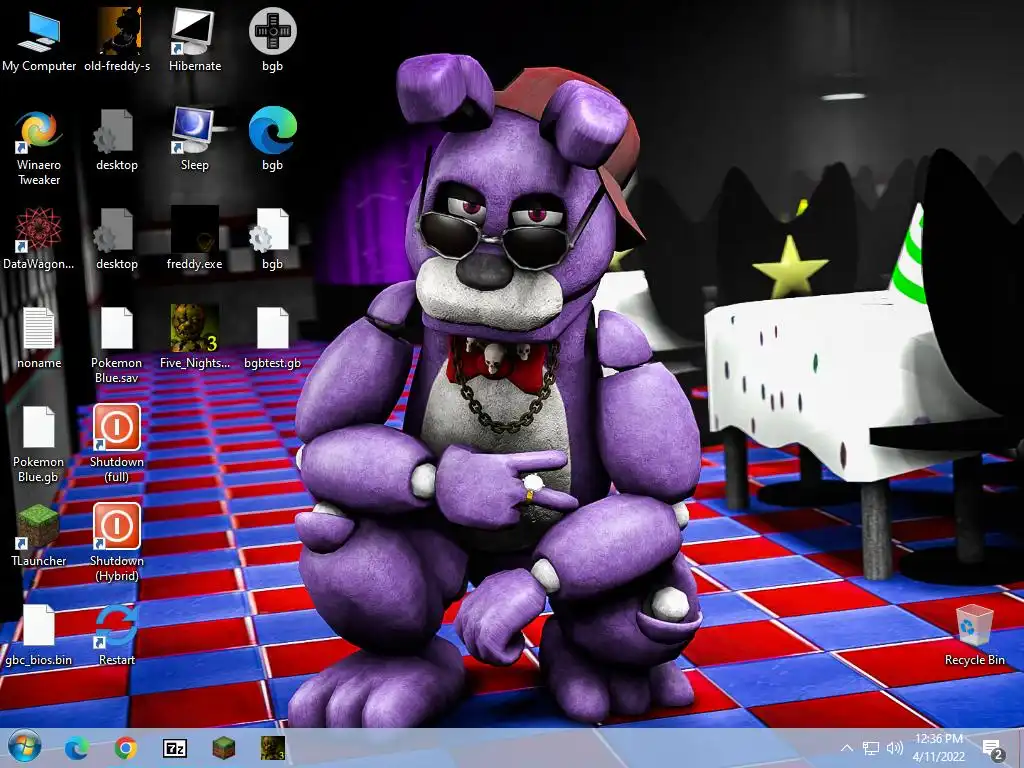This screenshot has height=768, width=1024.
Task: Select the desktop file beside the Sleep shortcut
Action: click(x=117, y=140)
